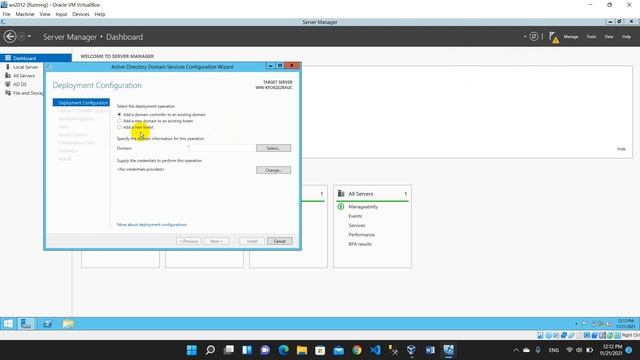Image resolution: width=640 pixels, height=360 pixels.
Task: Click the All Servers tile icon
Action: click(341, 193)
